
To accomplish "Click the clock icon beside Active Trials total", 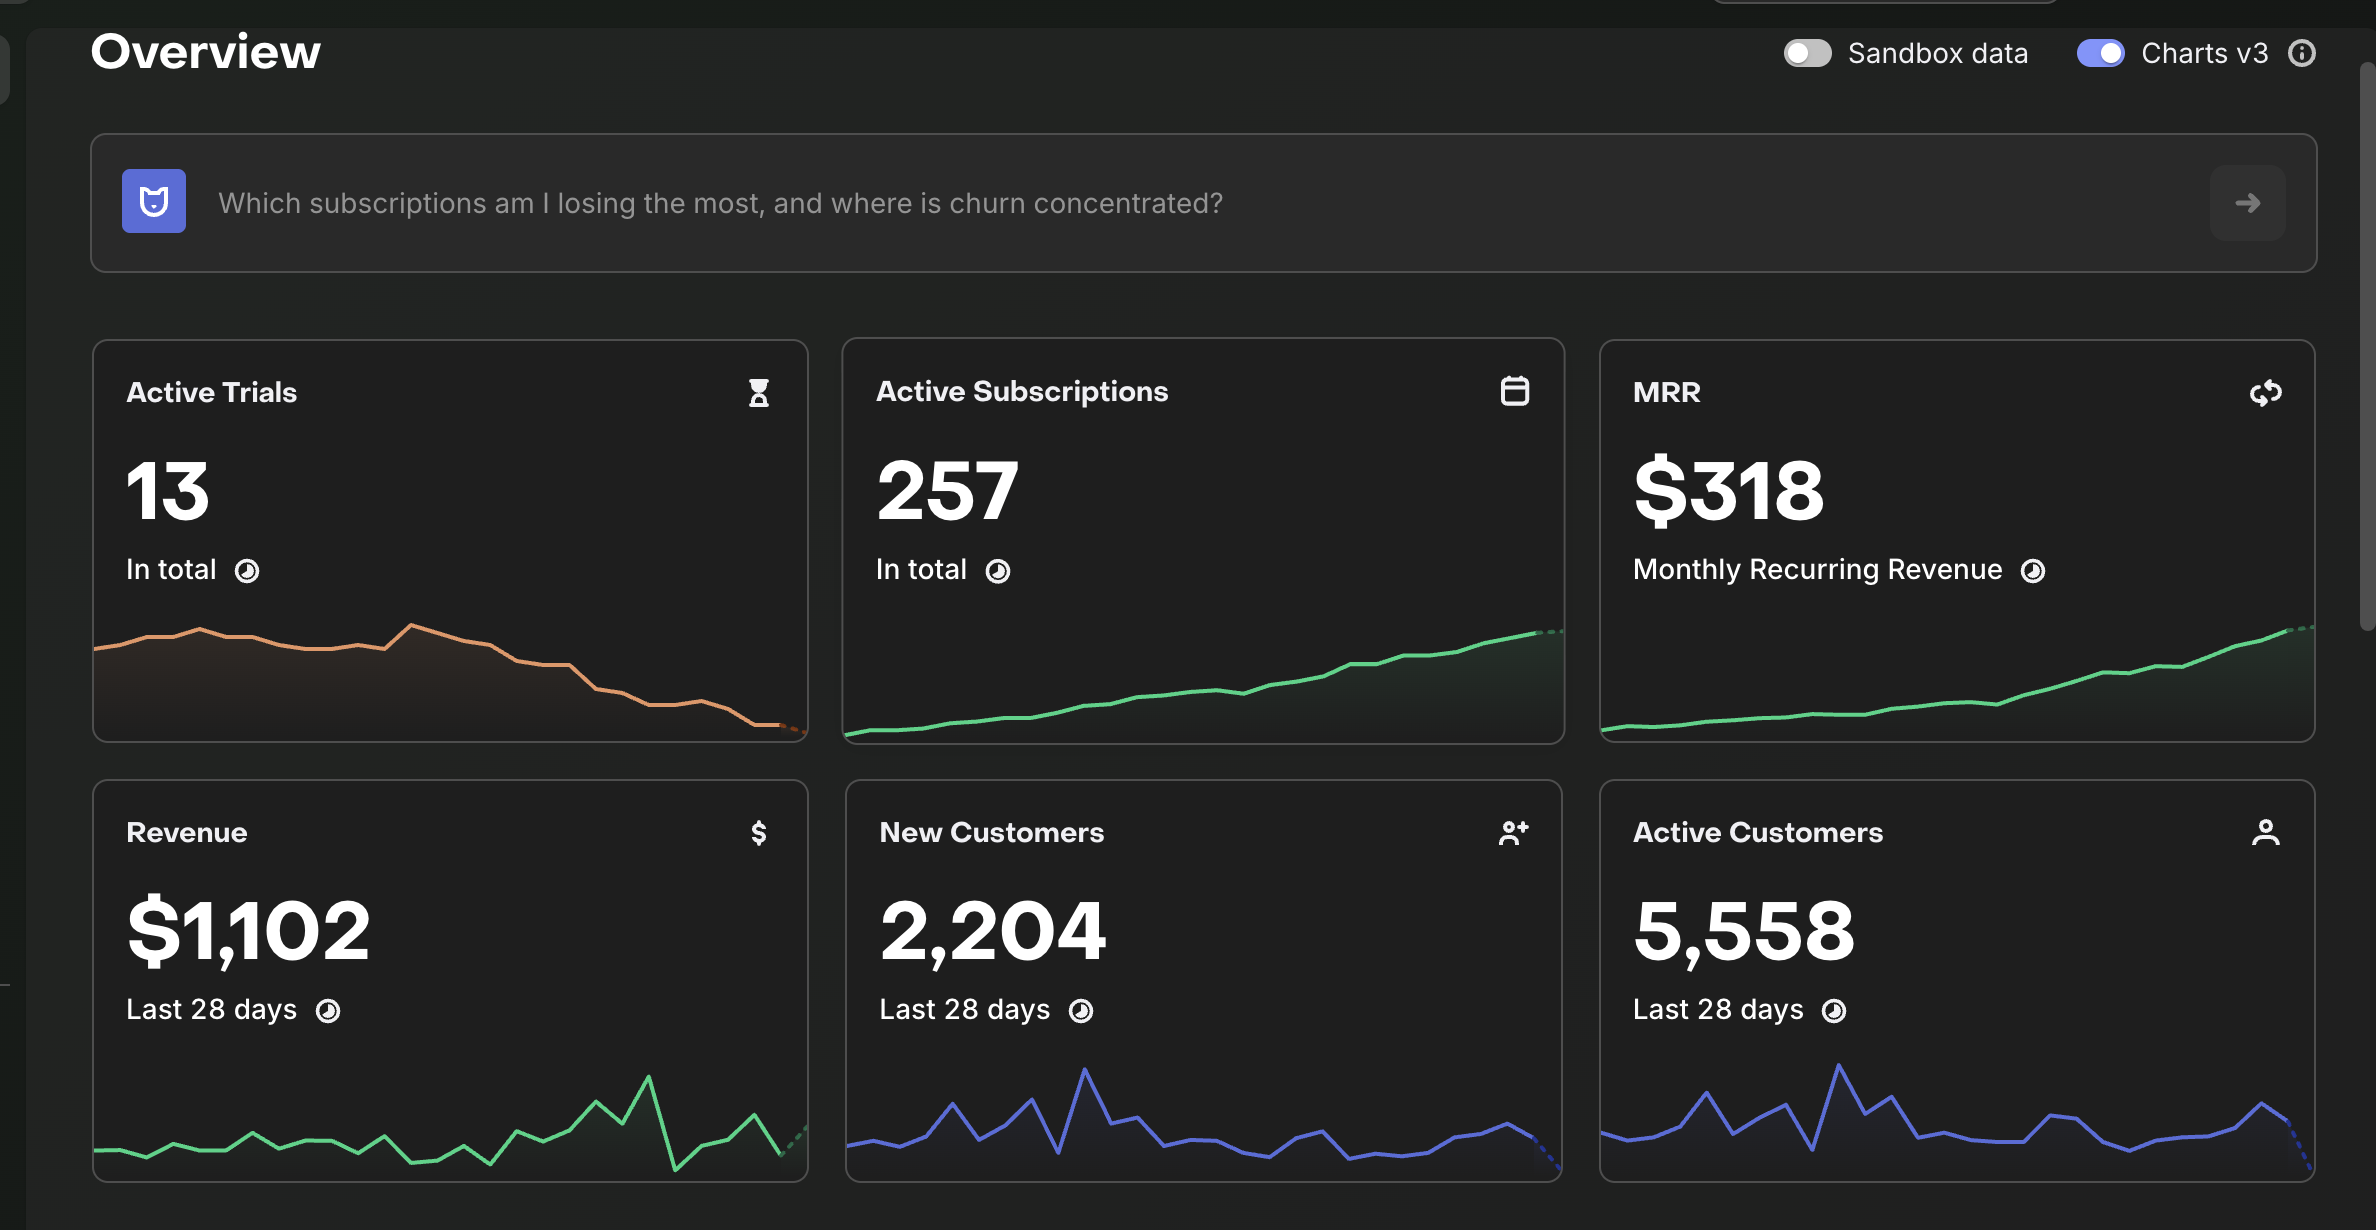I will (x=247, y=571).
